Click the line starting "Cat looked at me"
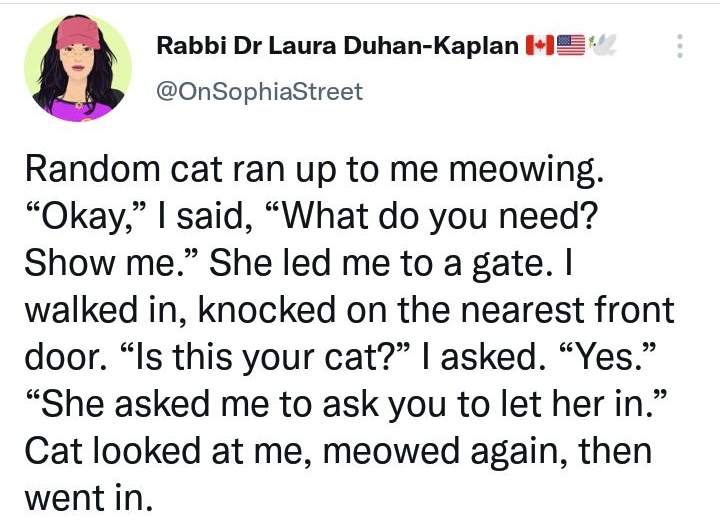Image resolution: width=720 pixels, height=522 pixels. pyautogui.click(x=337, y=450)
